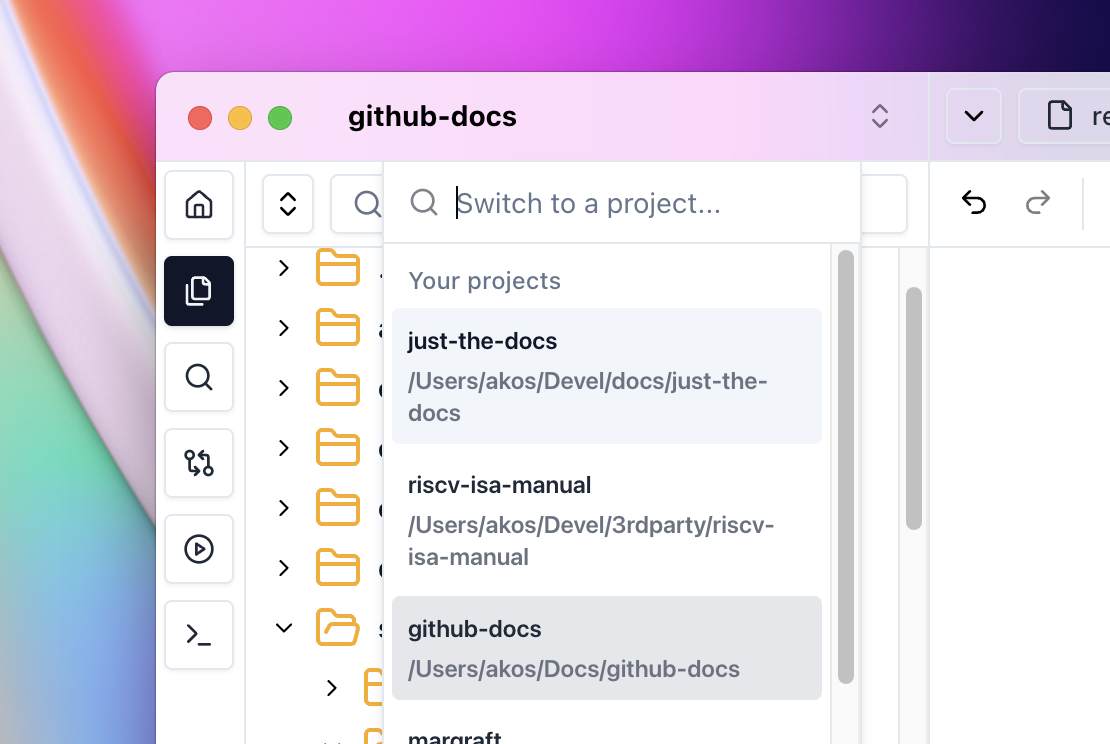Screen dimensions: 1110x744
Task: Click the file tab document icon
Action: (1060, 115)
